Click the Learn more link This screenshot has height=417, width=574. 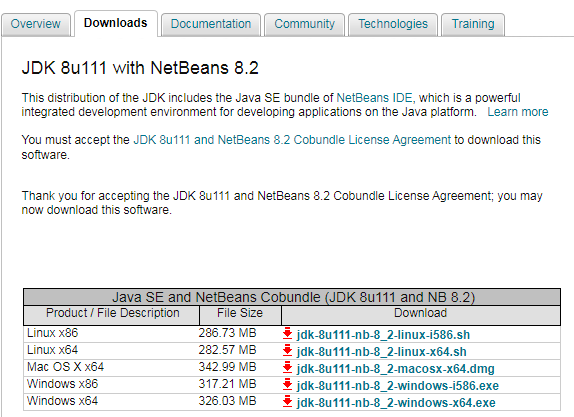[518, 112]
